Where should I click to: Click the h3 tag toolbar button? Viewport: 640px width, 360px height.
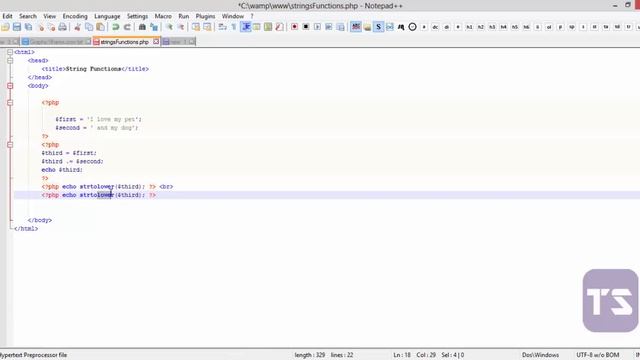pyautogui.click(x=492, y=27)
